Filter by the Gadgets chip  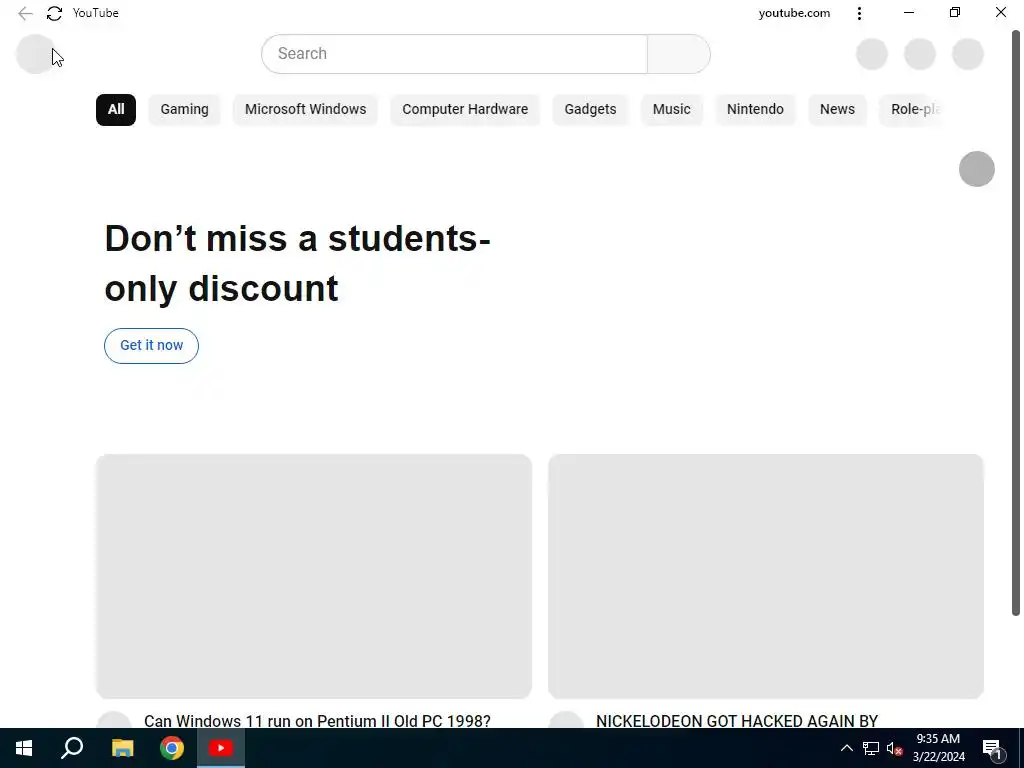coord(590,110)
